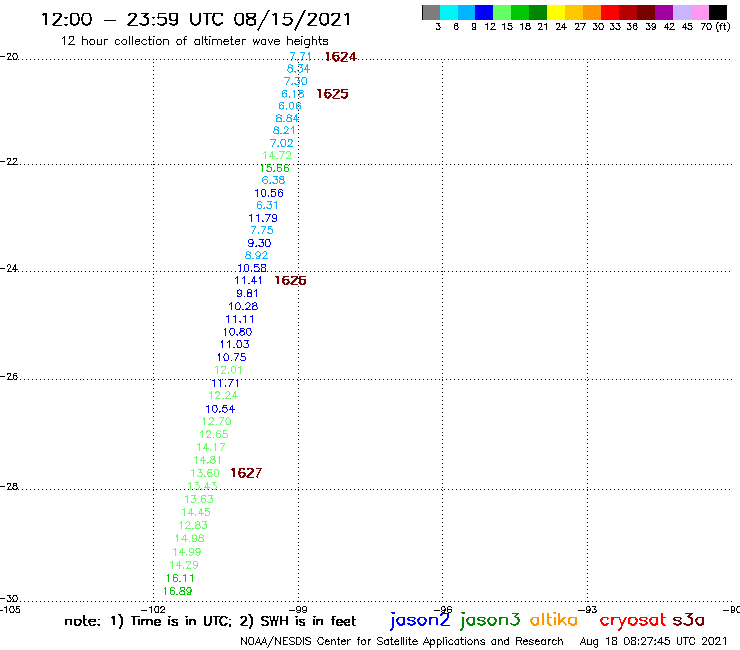This screenshot has width=740, height=650.
Task: Click the 14.29 wave height value
Action: tap(184, 565)
